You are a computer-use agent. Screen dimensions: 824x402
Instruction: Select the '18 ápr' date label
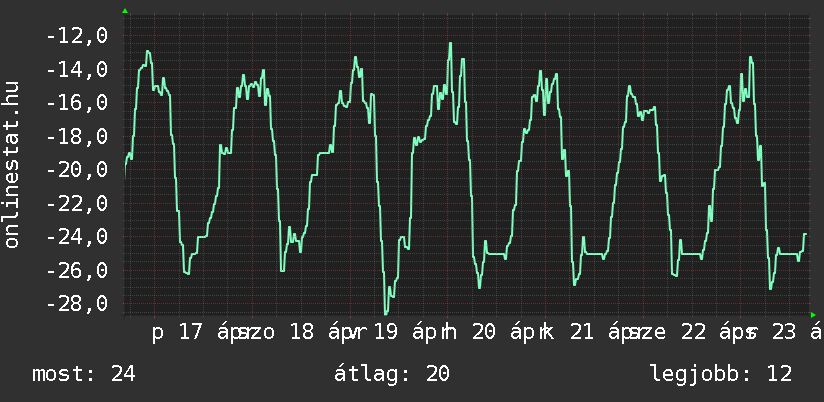point(313,333)
